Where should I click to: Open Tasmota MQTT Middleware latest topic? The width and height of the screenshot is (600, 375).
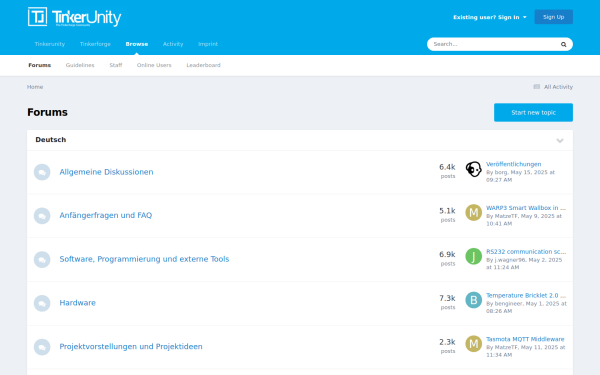pos(525,339)
